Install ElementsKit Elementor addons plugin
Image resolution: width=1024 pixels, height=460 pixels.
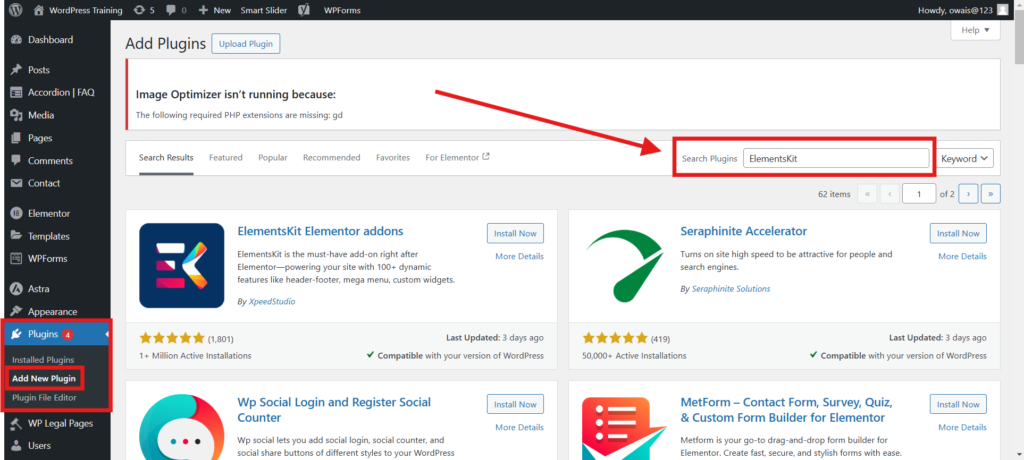pyautogui.click(x=515, y=233)
